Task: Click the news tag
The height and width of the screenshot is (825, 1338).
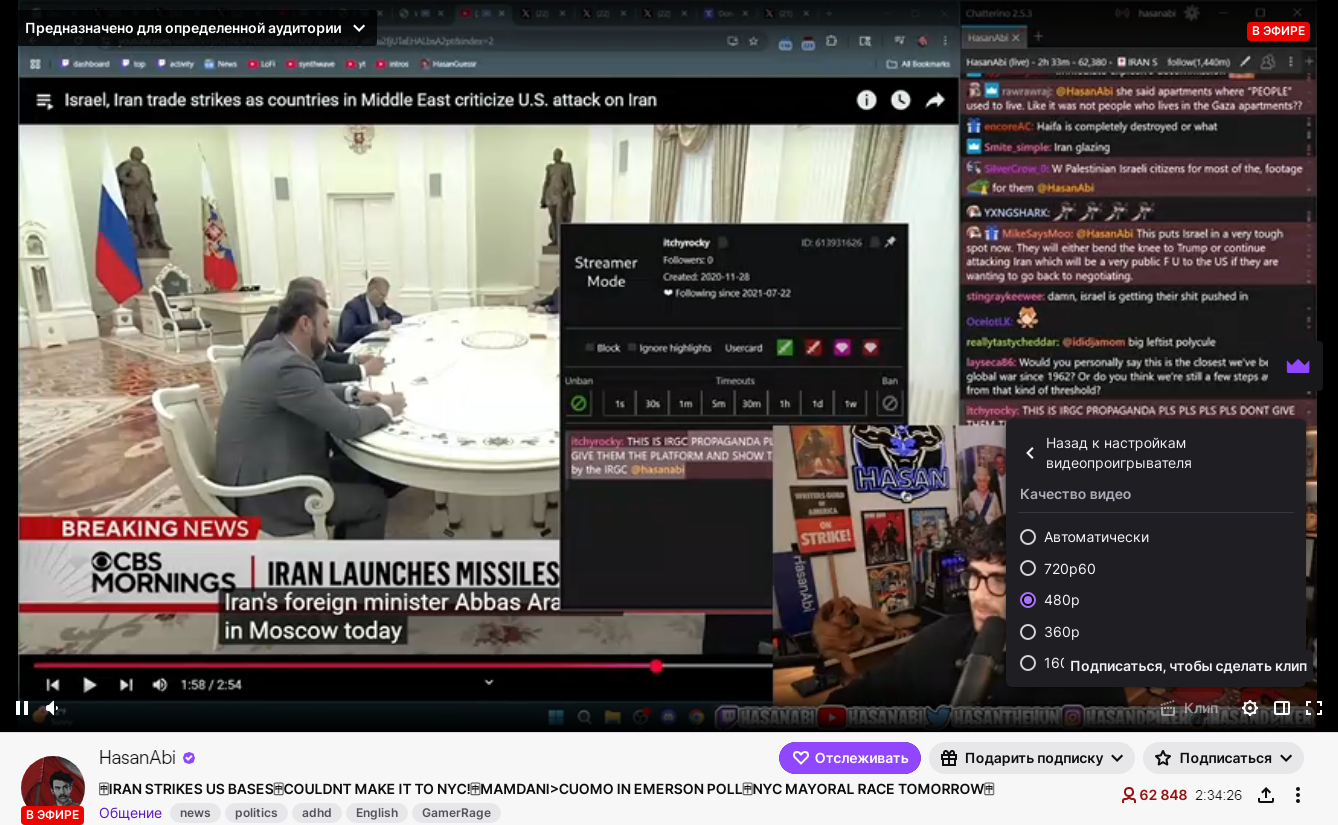Action: tap(195, 813)
